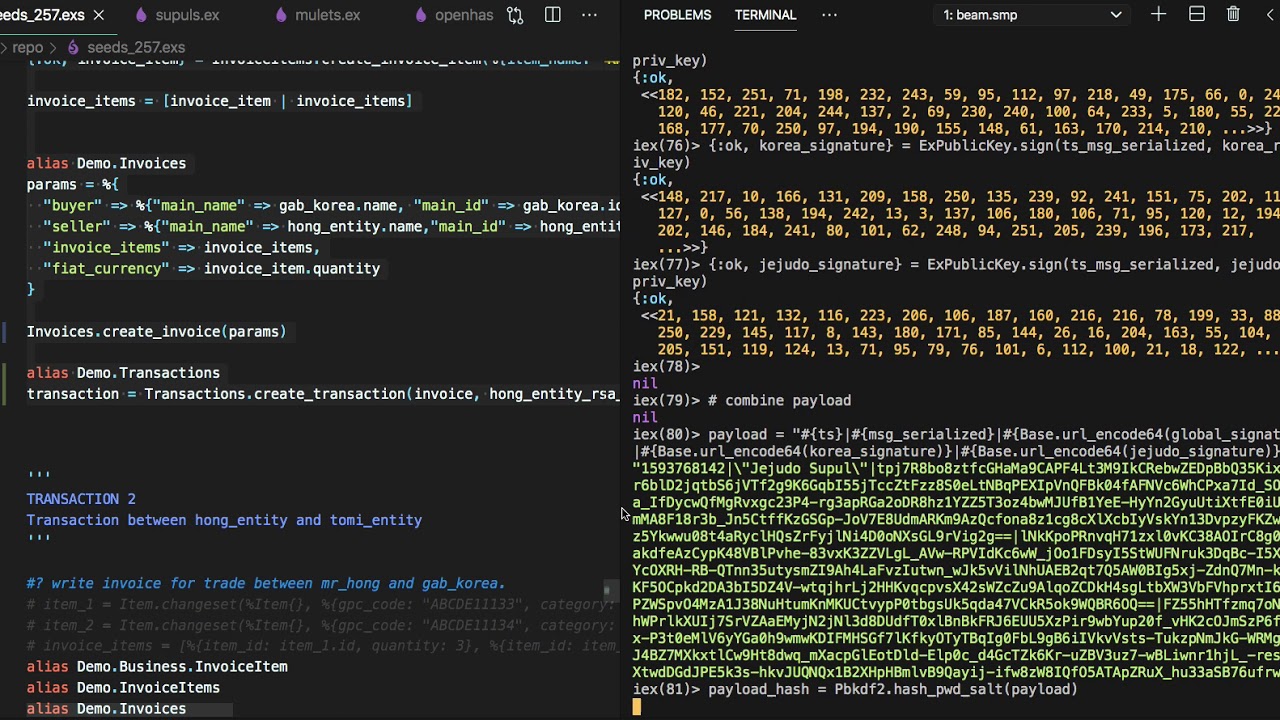Click the 'iex(80)> payload =' terminal line
This screenshot has height=720, width=1280.
(x=956, y=434)
